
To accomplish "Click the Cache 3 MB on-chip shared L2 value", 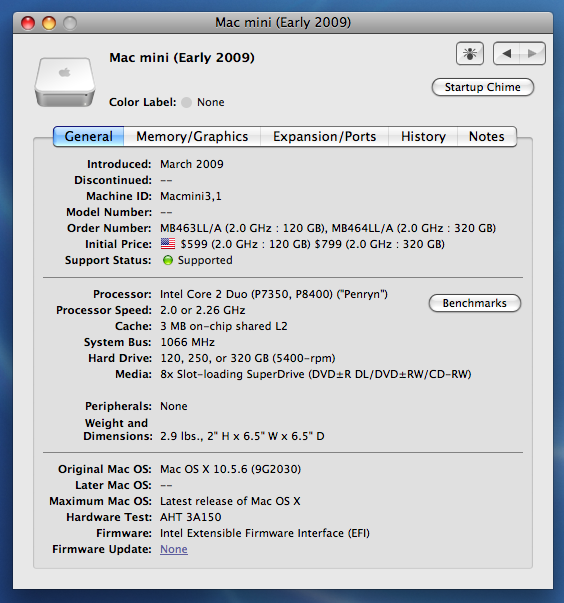I will (224, 326).
